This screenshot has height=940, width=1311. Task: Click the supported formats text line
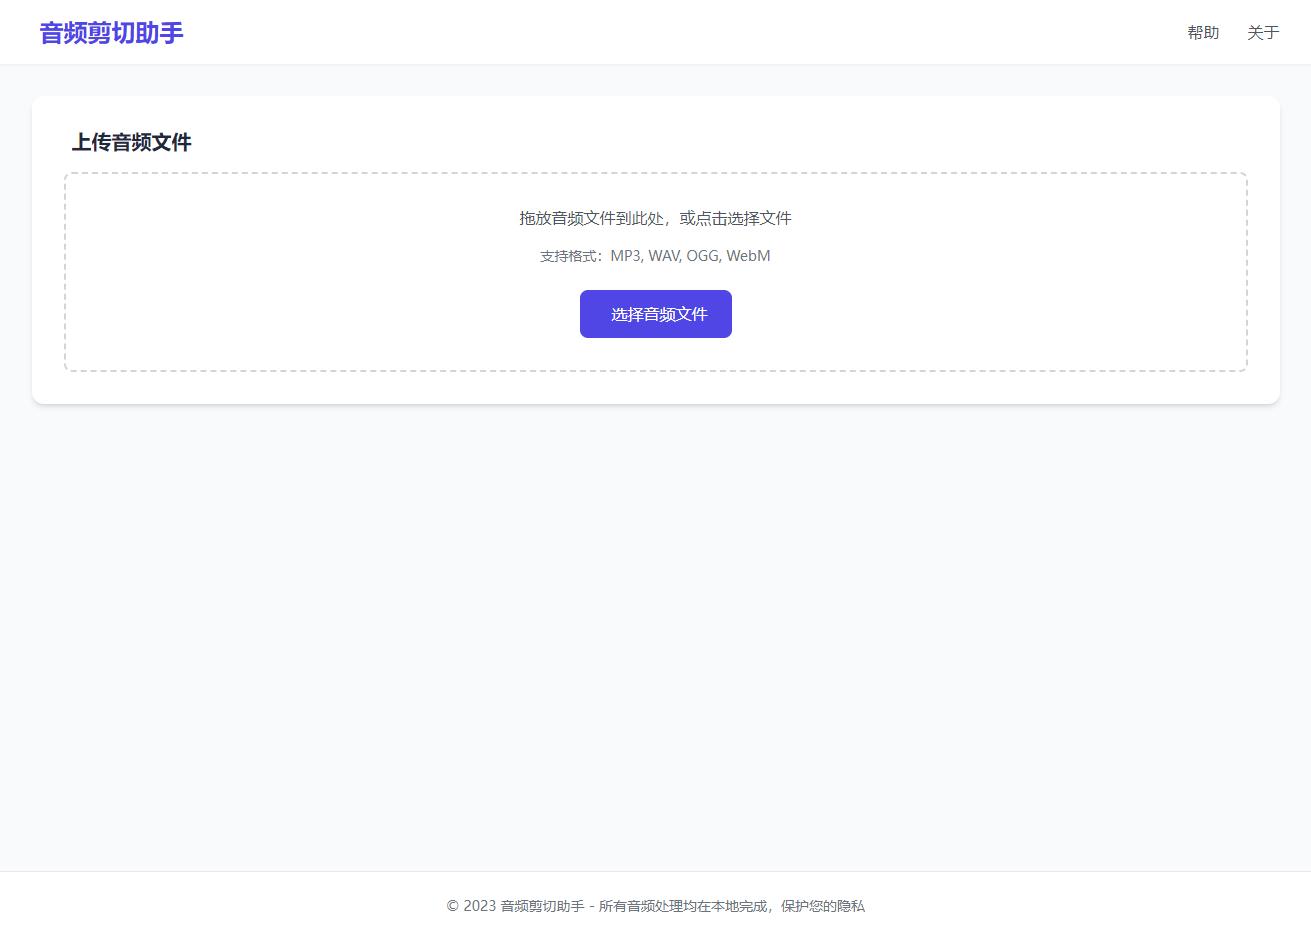click(x=655, y=256)
